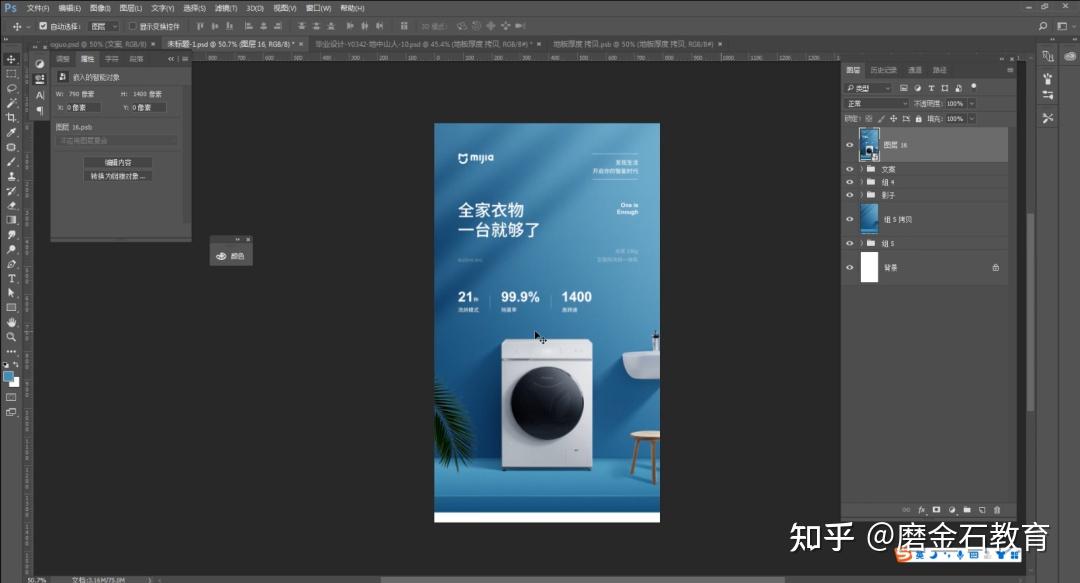Open the blend mode 正常 dropdown
The width and height of the screenshot is (1080, 583).
click(x=876, y=103)
